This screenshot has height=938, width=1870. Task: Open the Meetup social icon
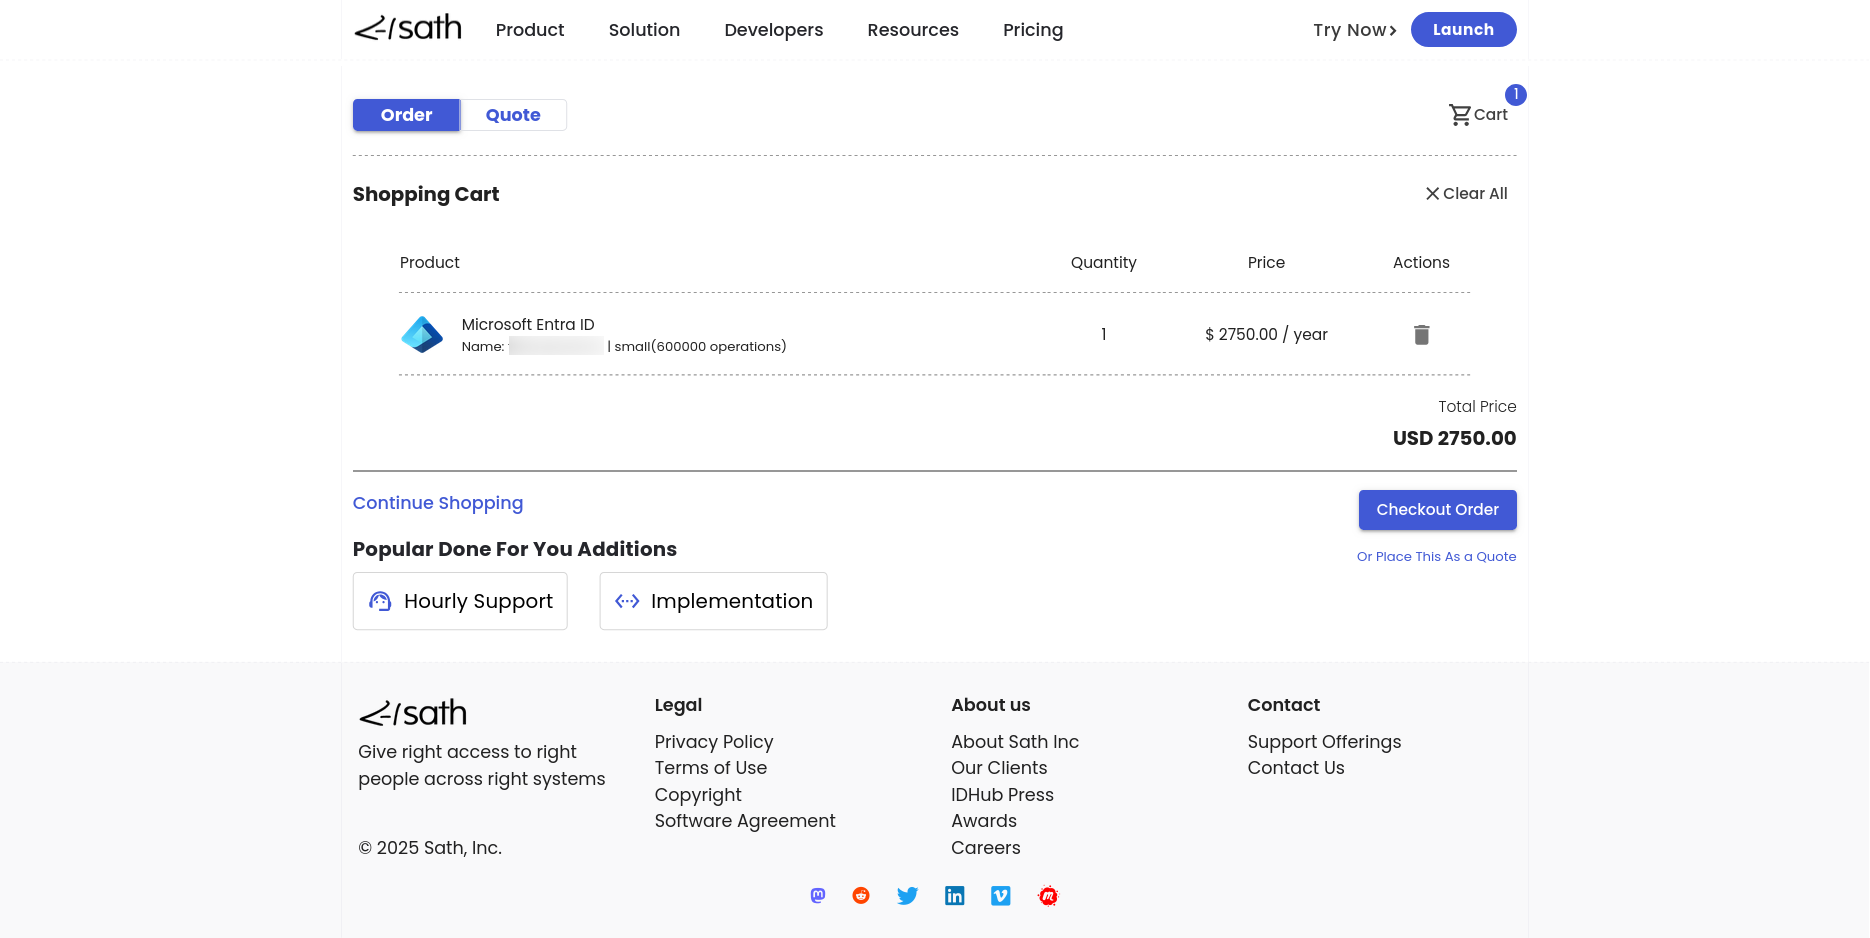pos(1048,896)
